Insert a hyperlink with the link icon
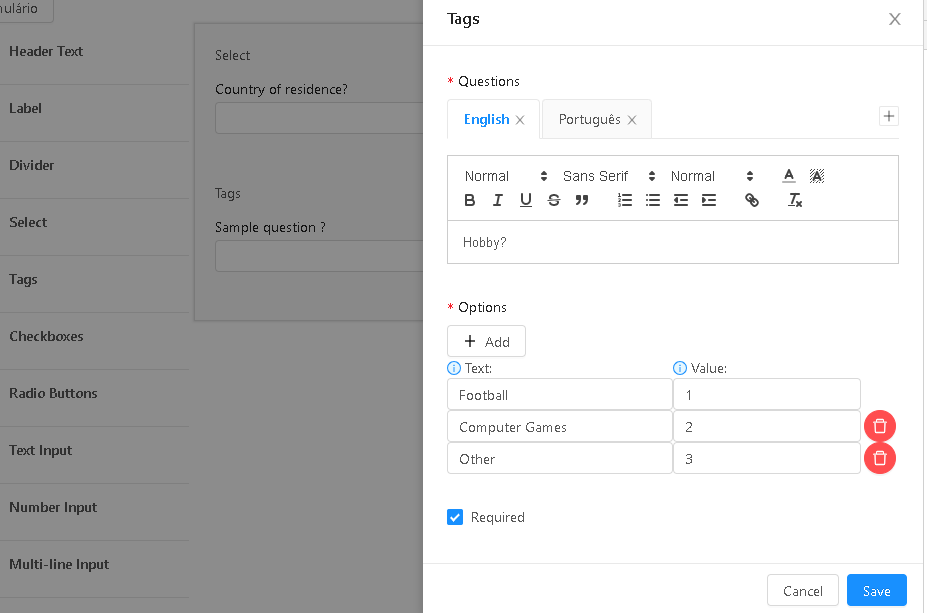 [751, 200]
